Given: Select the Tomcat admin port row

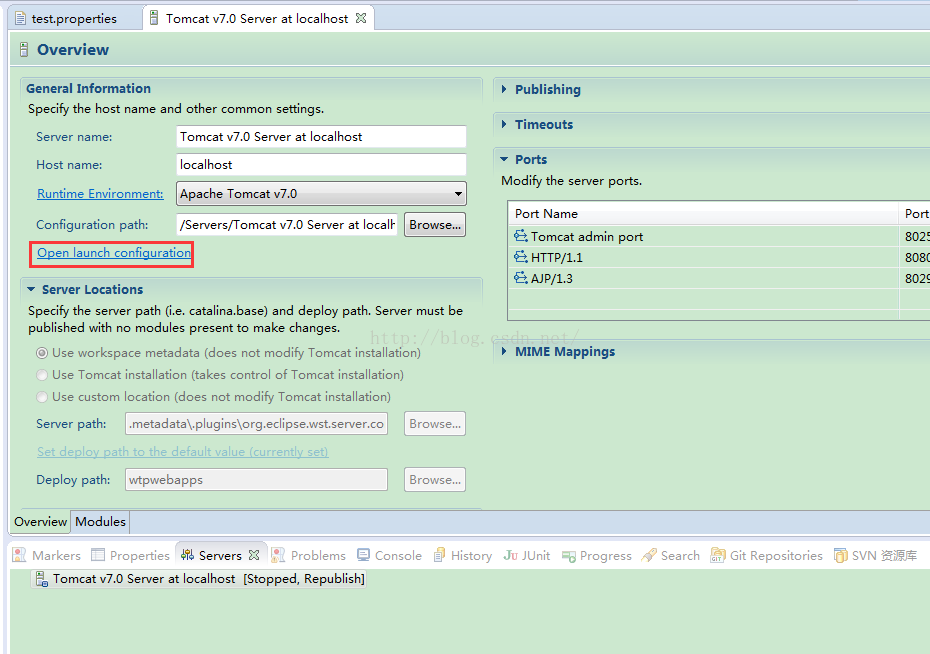Looking at the screenshot, I should (x=719, y=236).
